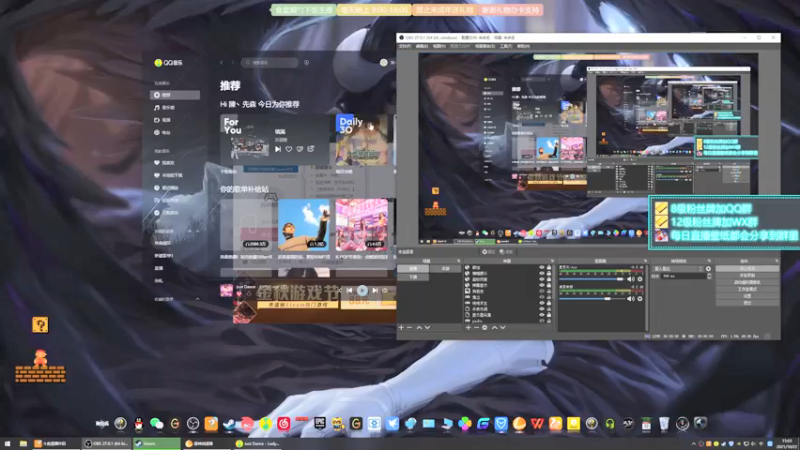Select 推荐 tab in QQ Music sidebar

coord(175,95)
